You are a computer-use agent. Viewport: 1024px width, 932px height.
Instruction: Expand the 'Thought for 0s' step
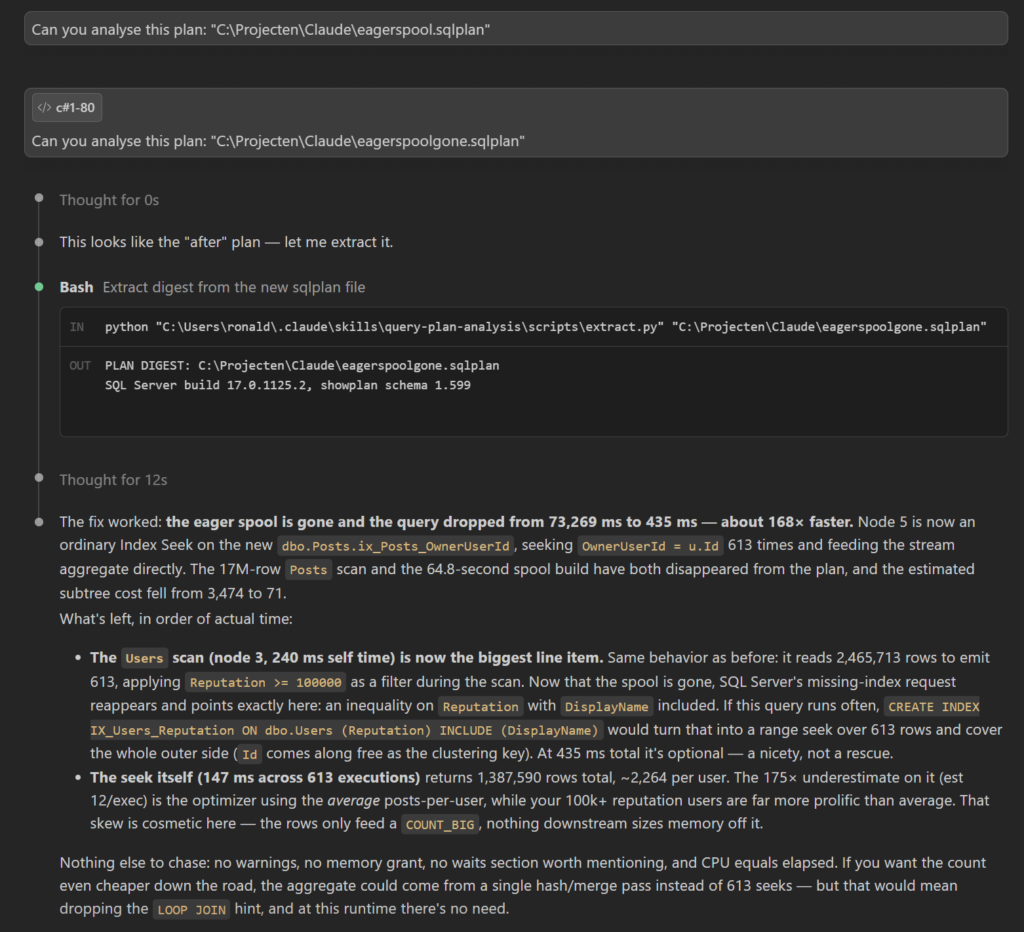coord(109,200)
